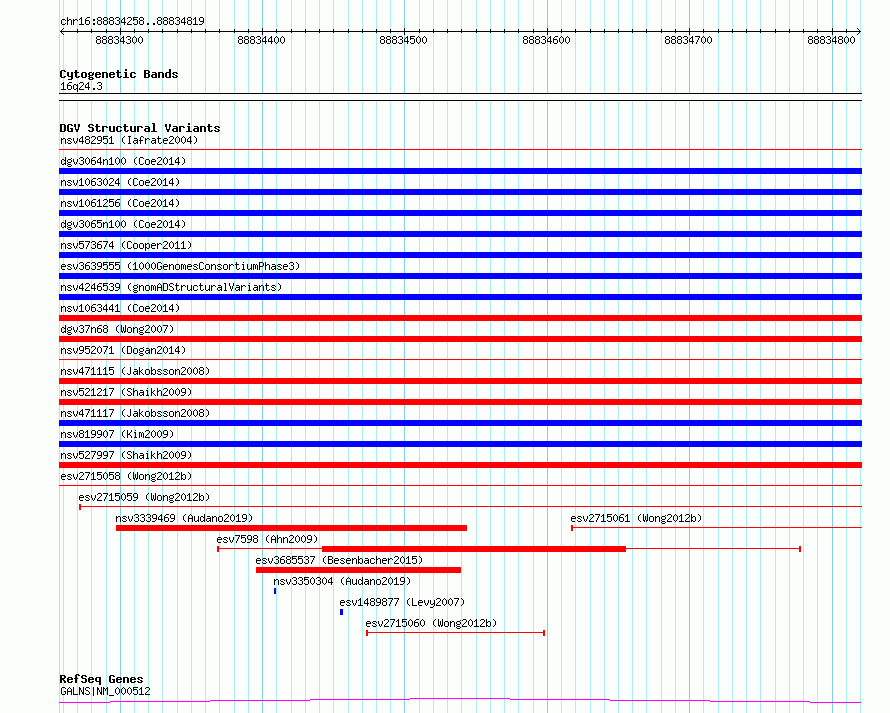Open variant nsv471115 (Jakobsson2008)
The width and height of the screenshot is (890, 713).
[x=135, y=371]
